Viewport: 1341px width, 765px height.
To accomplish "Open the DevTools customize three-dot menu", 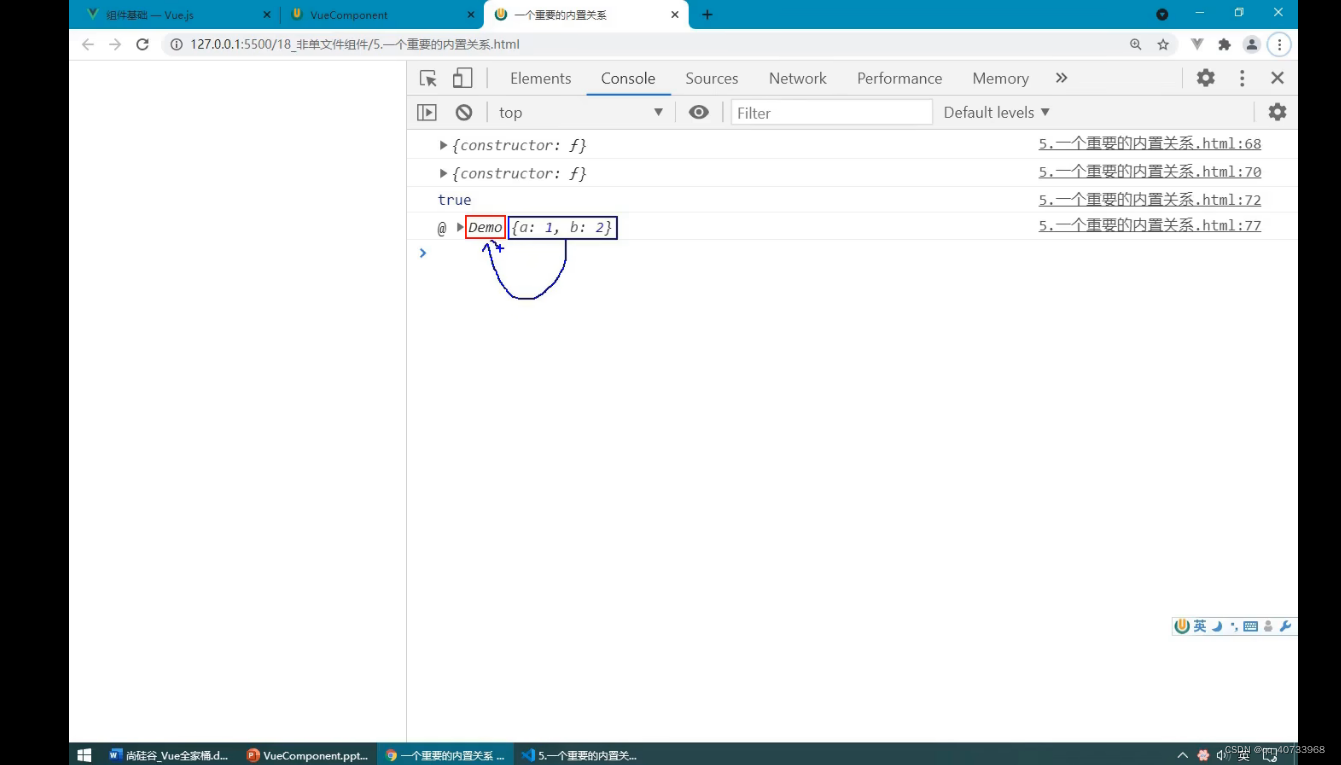I will coord(1242,78).
